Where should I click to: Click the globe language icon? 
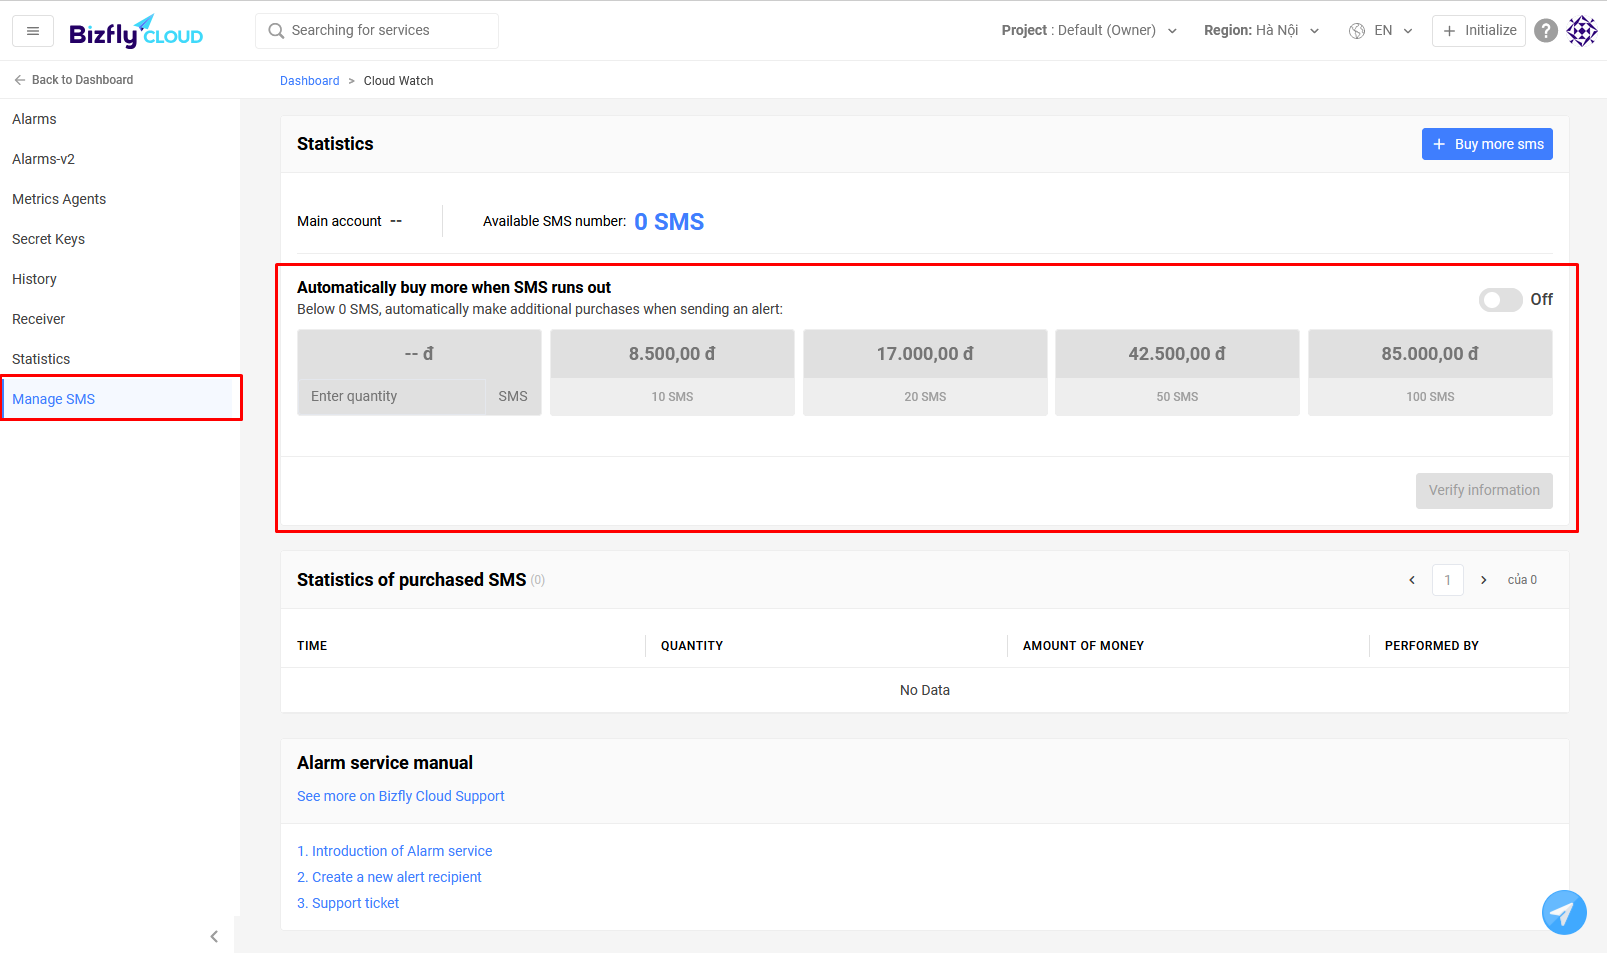click(1357, 31)
